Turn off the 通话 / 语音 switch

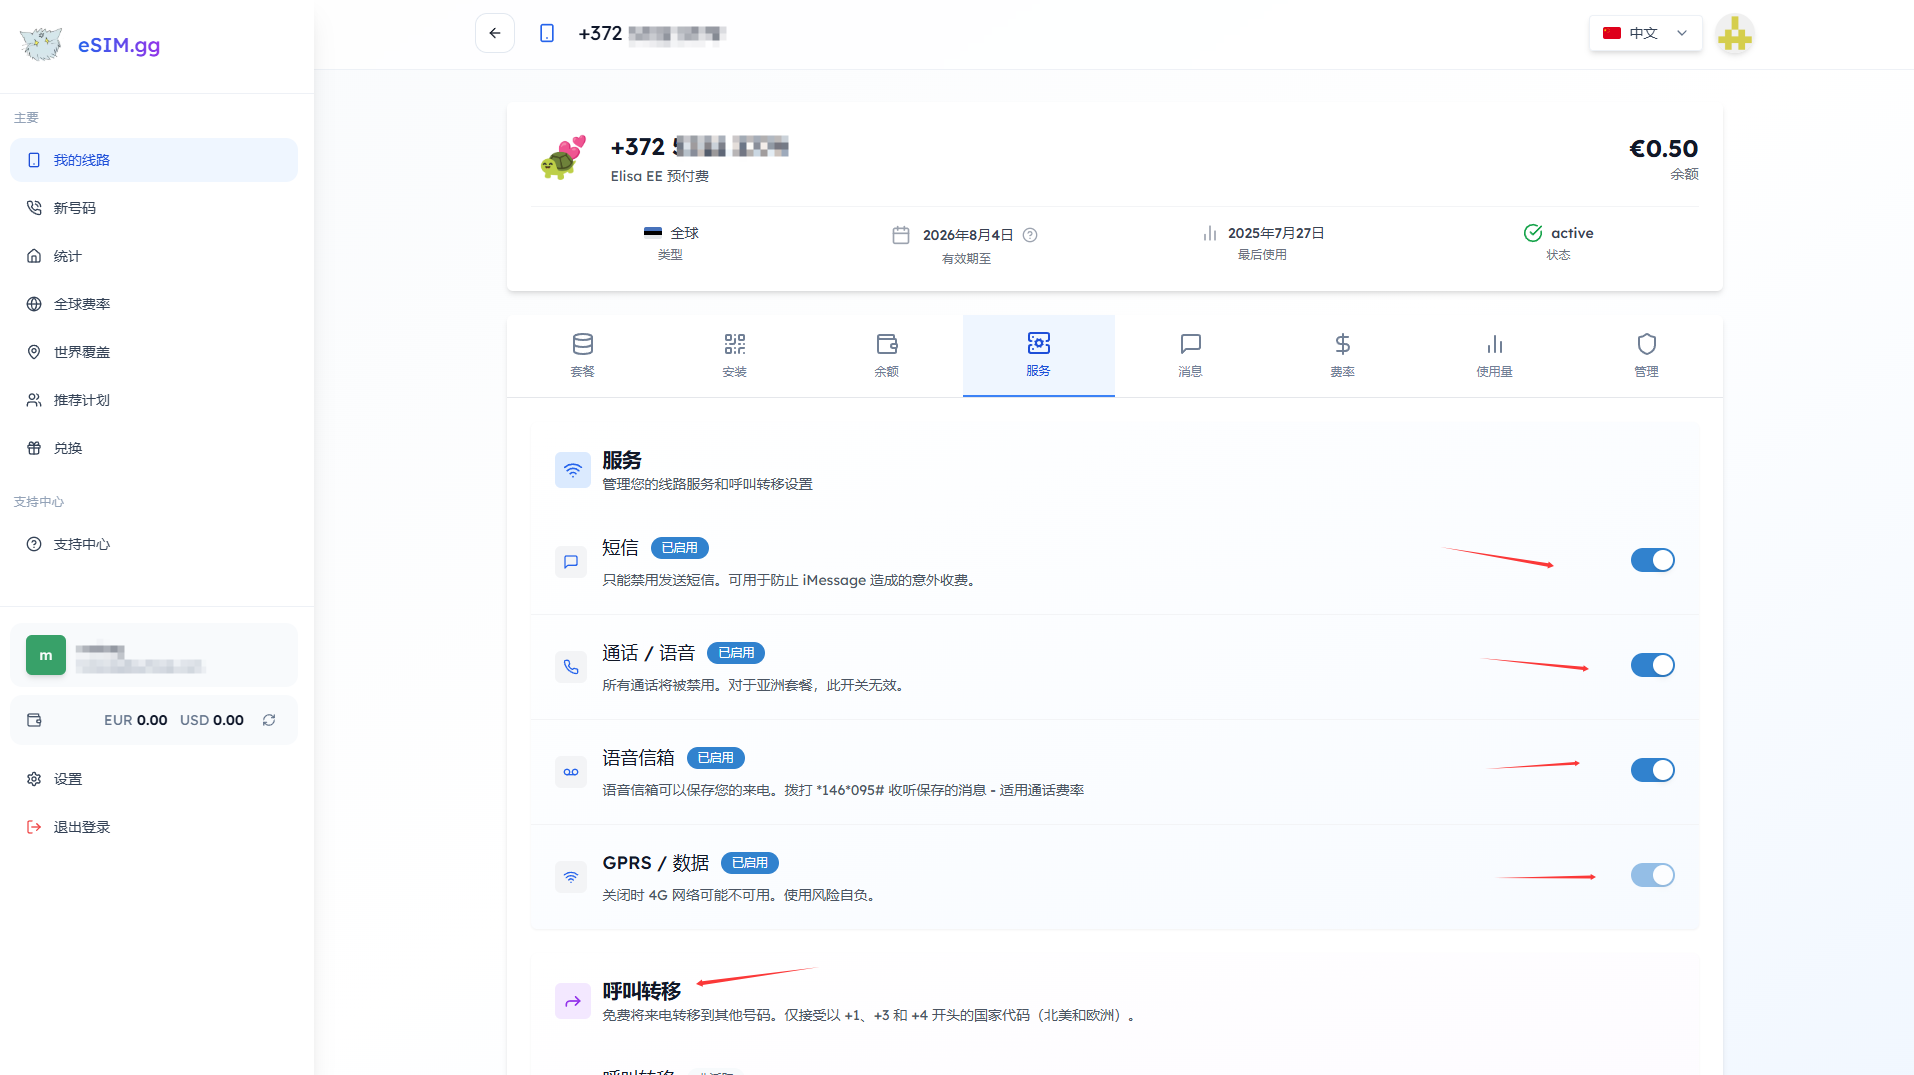(1652, 665)
